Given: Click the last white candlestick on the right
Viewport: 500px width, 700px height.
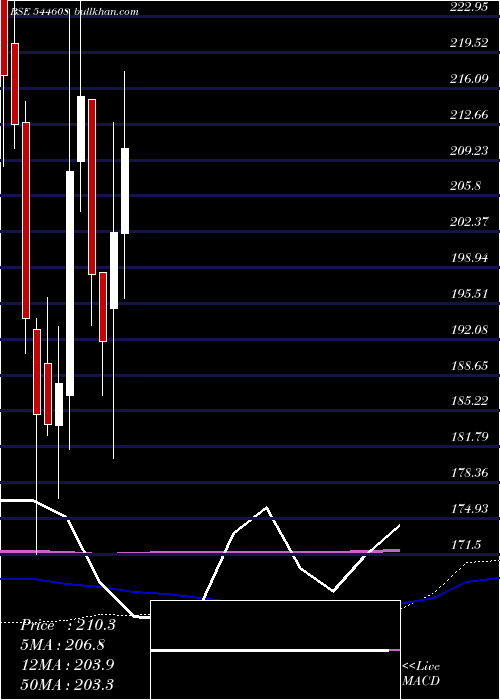Looking at the screenshot, I should tap(125, 191).
